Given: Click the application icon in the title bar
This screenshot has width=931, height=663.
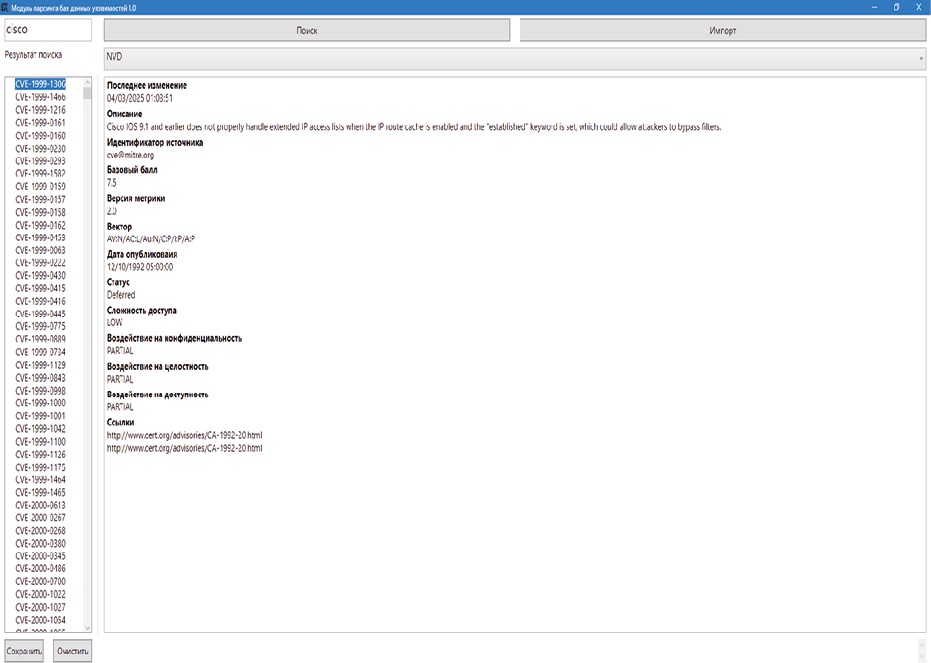Looking at the screenshot, I should pos(5,7).
